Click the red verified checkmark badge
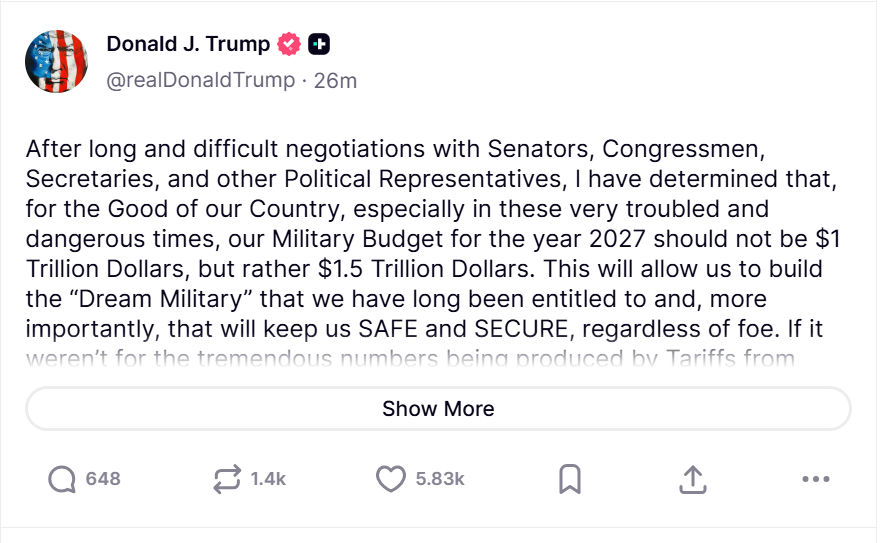Image resolution: width=881 pixels, height=543 pixels. [x=290, y=44]
